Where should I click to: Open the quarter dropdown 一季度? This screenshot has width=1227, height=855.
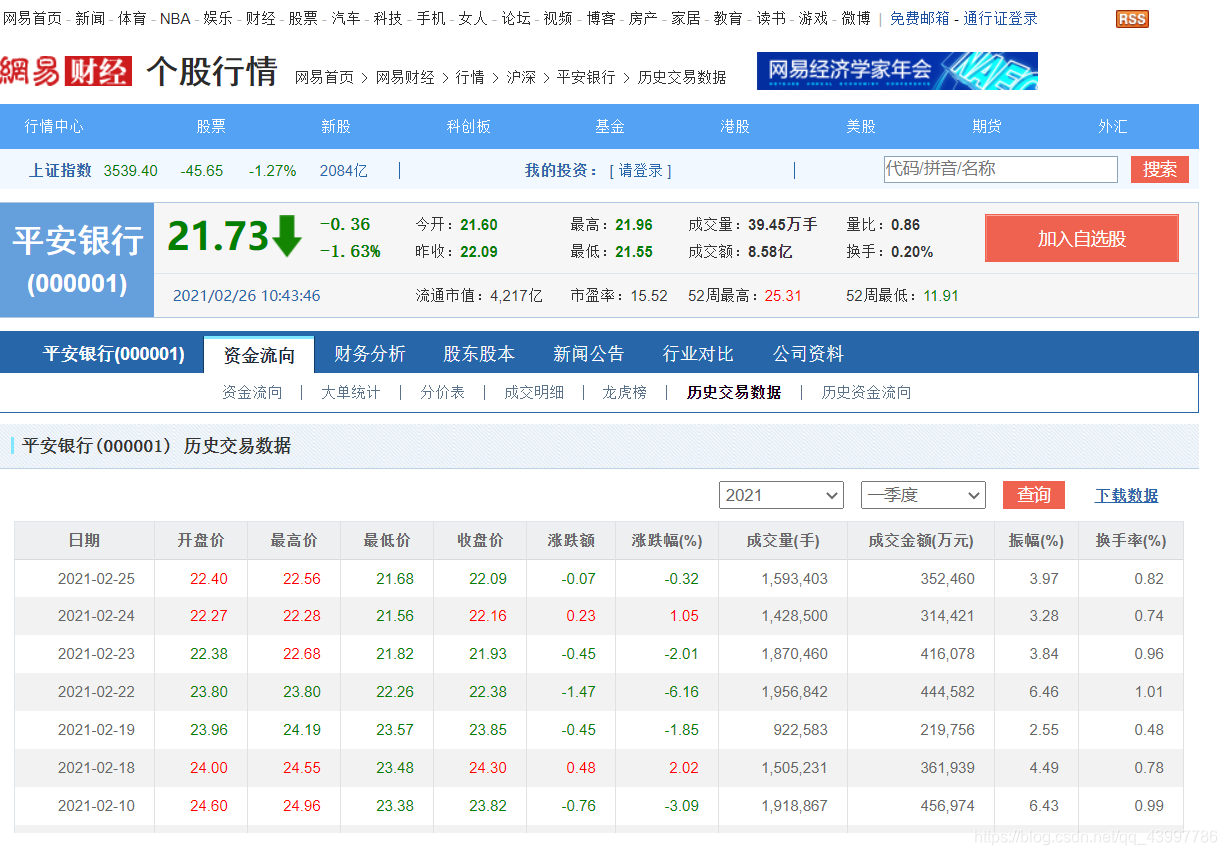pos(923,495)
